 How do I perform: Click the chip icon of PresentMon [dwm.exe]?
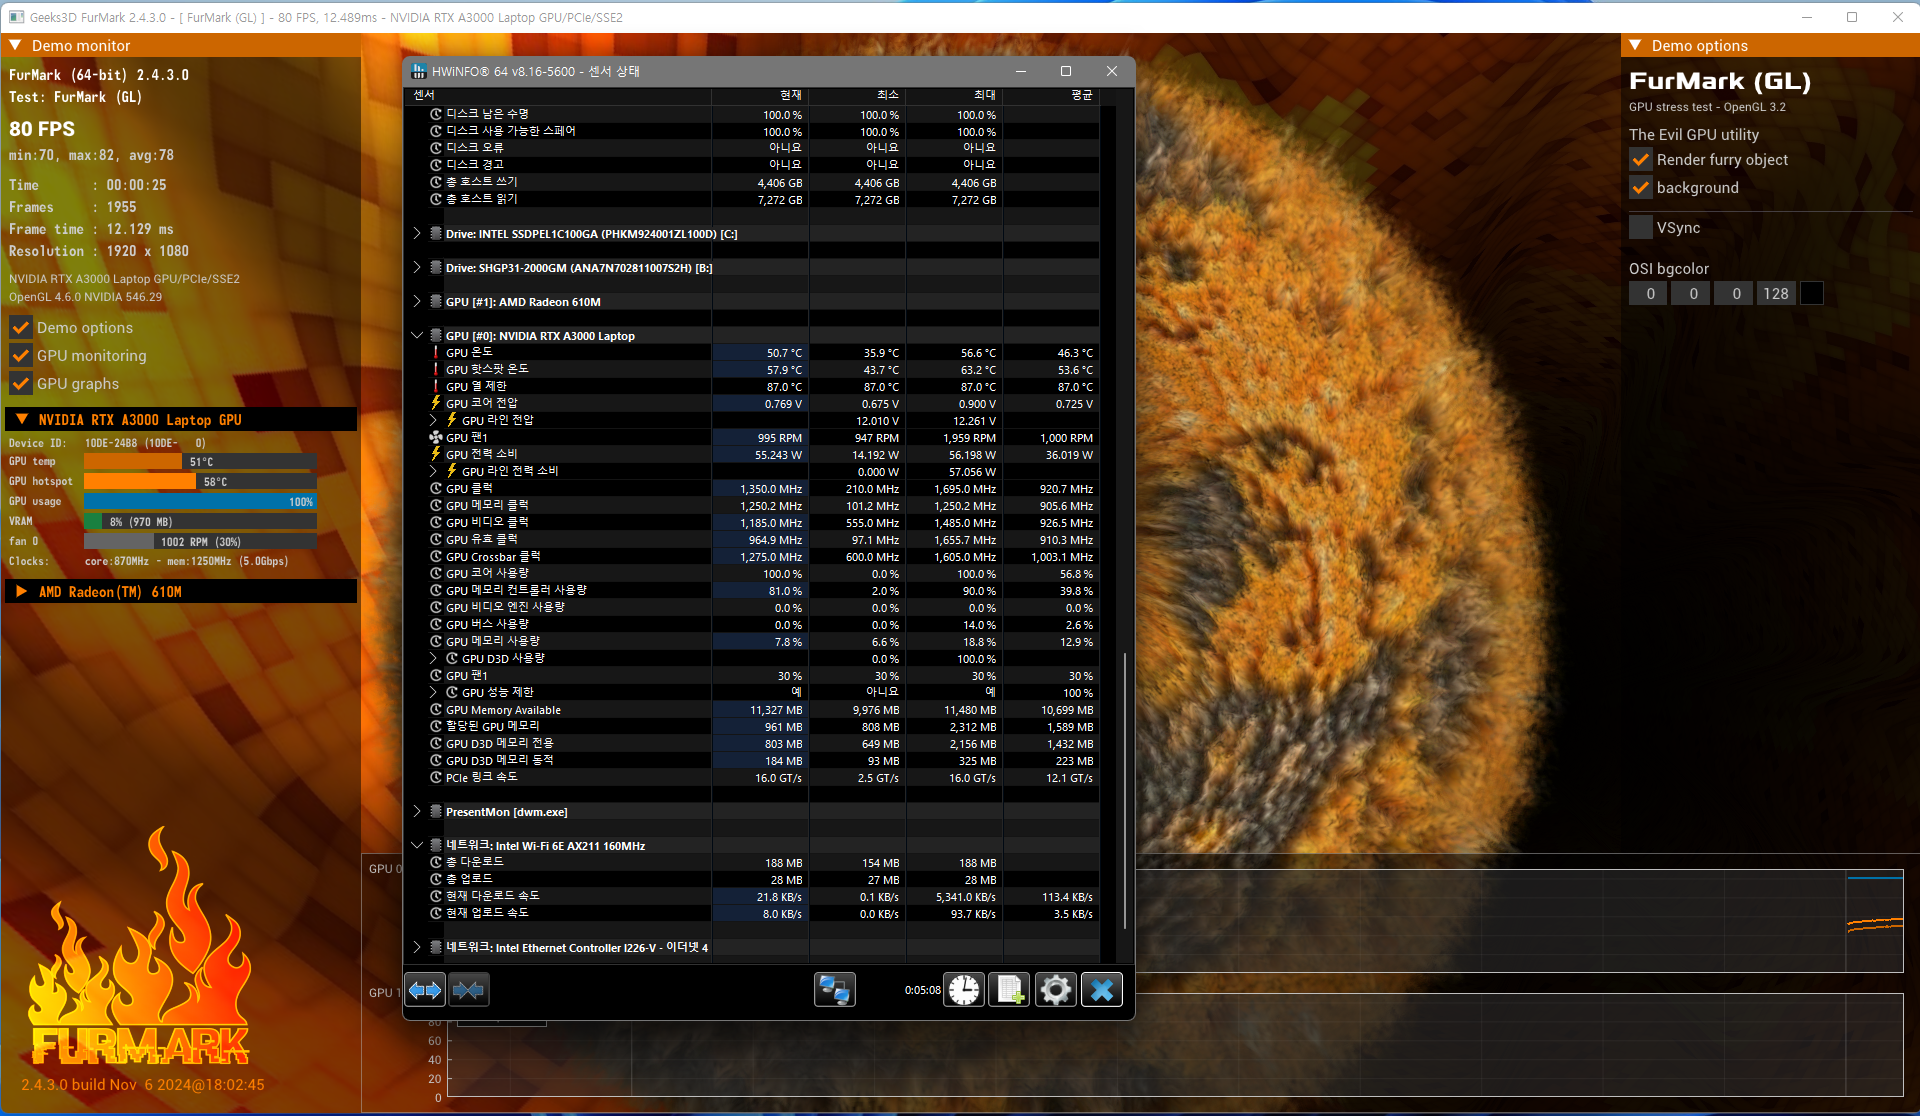coord(436,812)
